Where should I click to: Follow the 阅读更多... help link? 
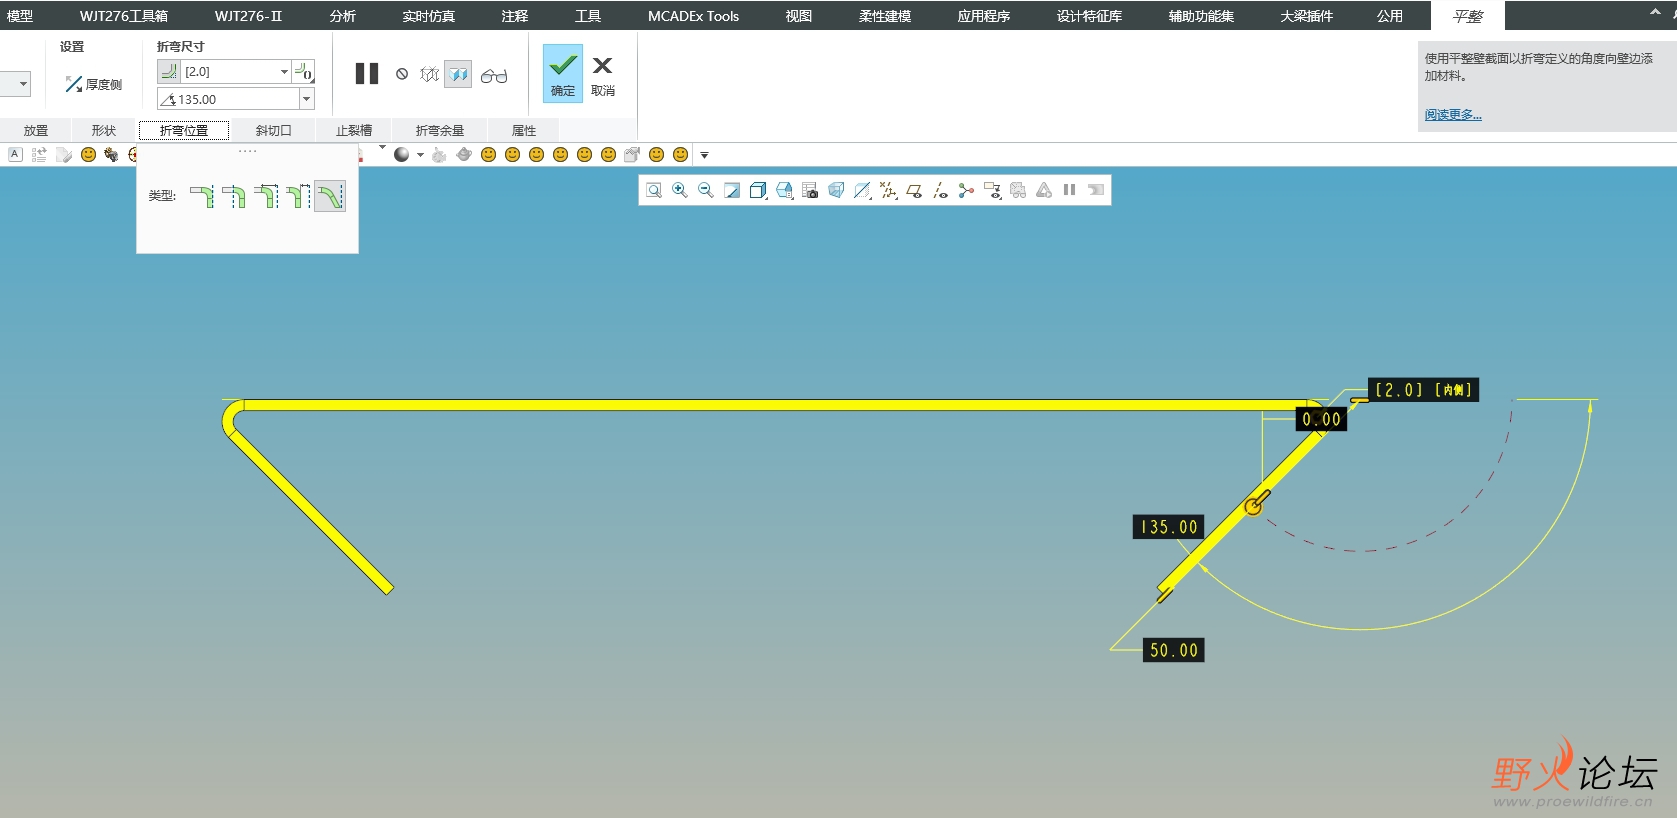tap(1453, 115)
